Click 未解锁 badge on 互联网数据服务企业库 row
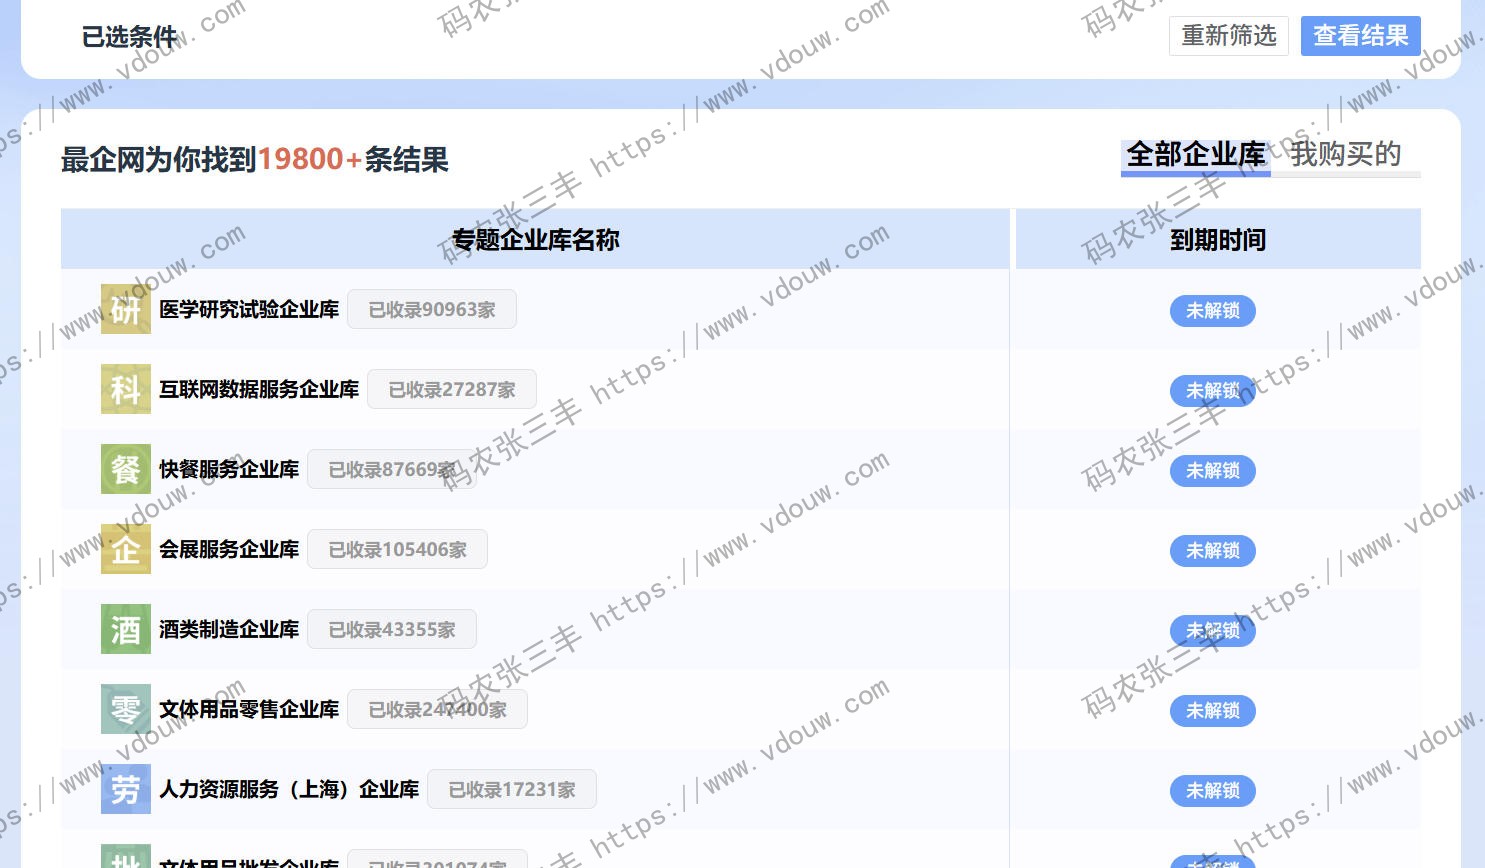1485x868 pixels. click(x=1212, y=391)
